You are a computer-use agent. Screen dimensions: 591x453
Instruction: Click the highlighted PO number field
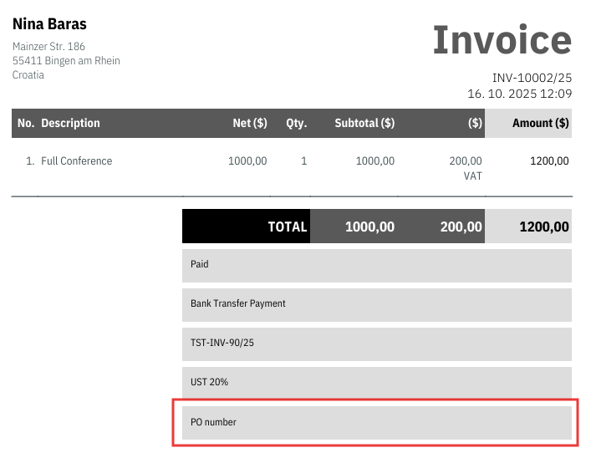tap(377, 423)
